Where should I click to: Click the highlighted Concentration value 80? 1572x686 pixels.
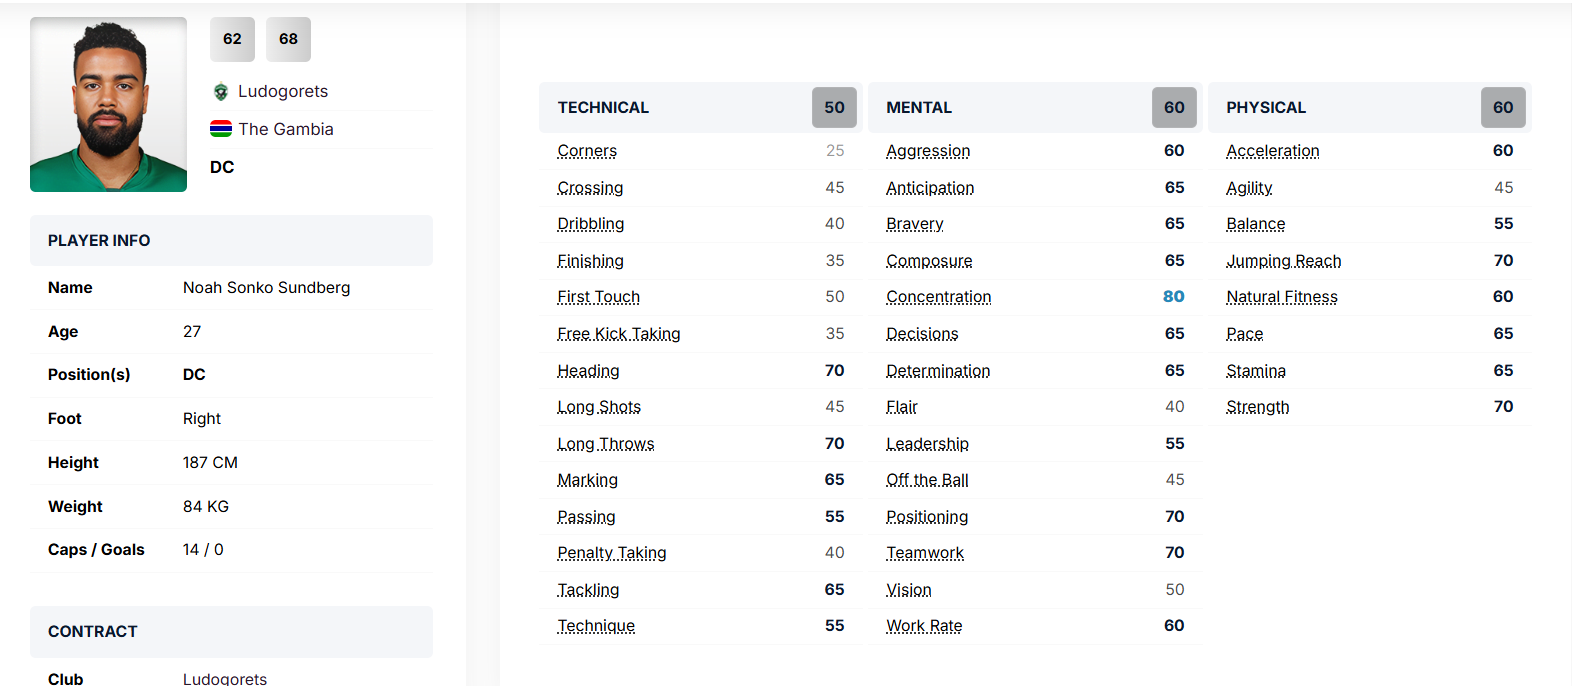(x=1173, y=297)
